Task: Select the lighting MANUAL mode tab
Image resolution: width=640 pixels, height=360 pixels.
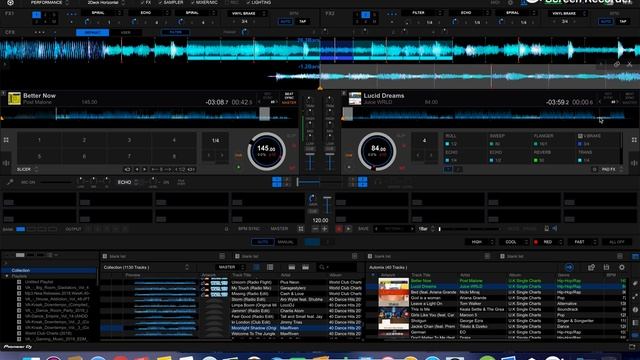Action: pyautogui.click(x=286, y=242)
